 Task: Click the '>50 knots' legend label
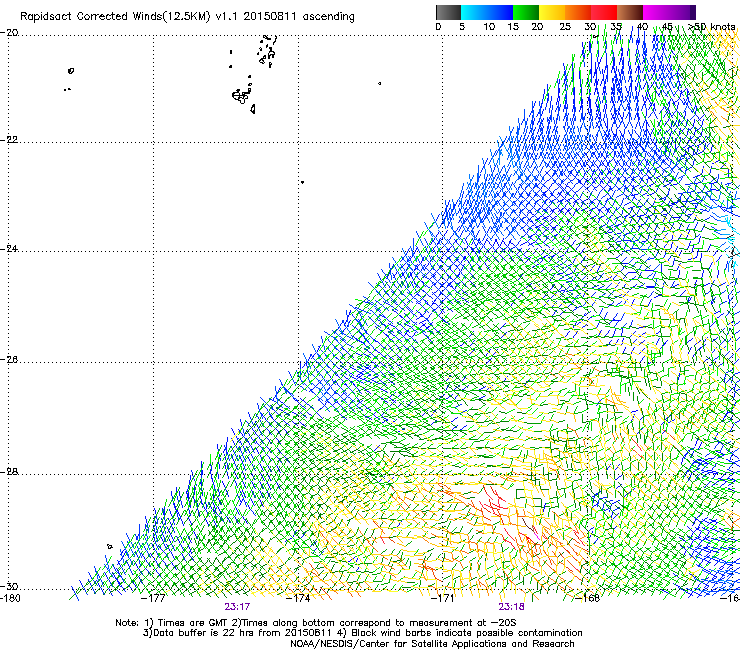point(712,27)
